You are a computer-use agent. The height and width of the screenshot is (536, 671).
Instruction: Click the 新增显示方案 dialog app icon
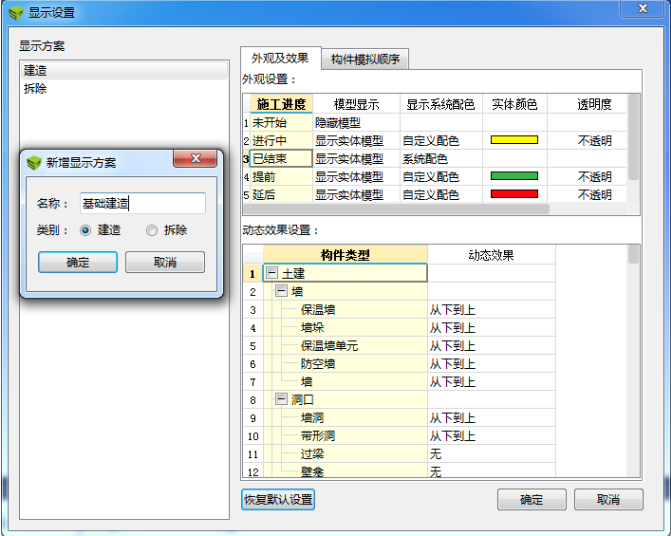(x=34, y=163)
